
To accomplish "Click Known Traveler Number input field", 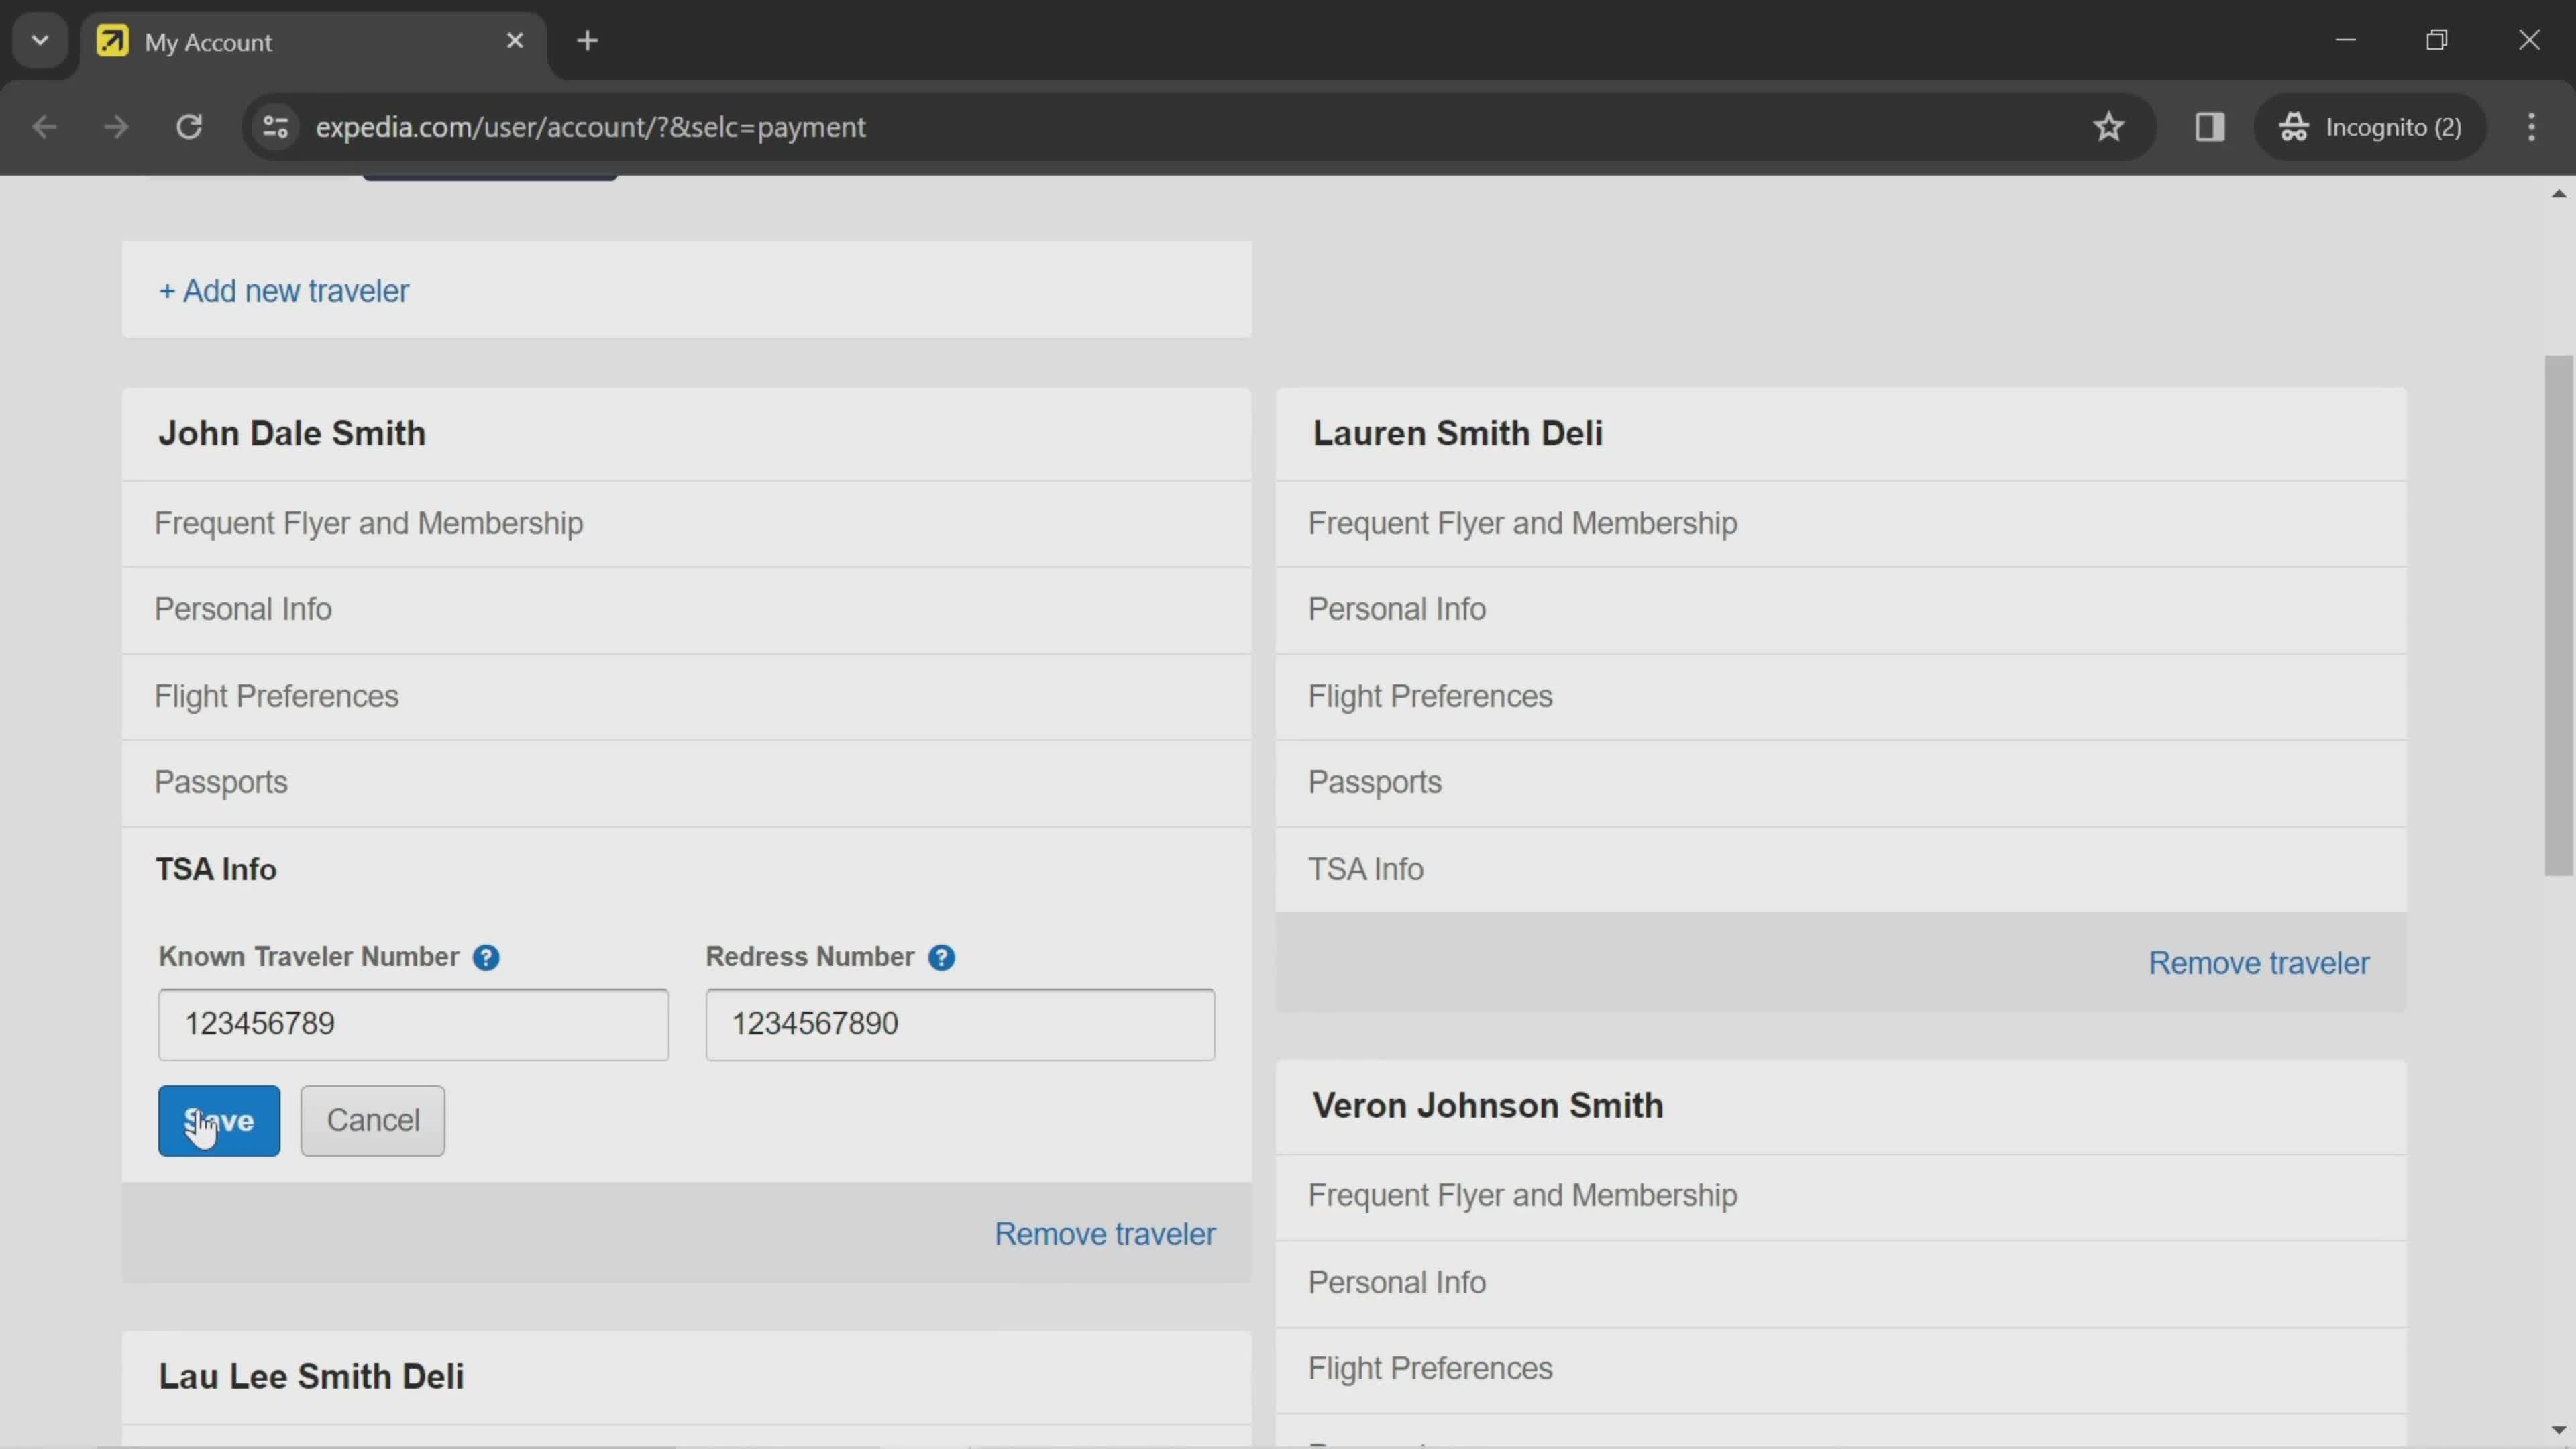I will click(x=413, y=1022).
